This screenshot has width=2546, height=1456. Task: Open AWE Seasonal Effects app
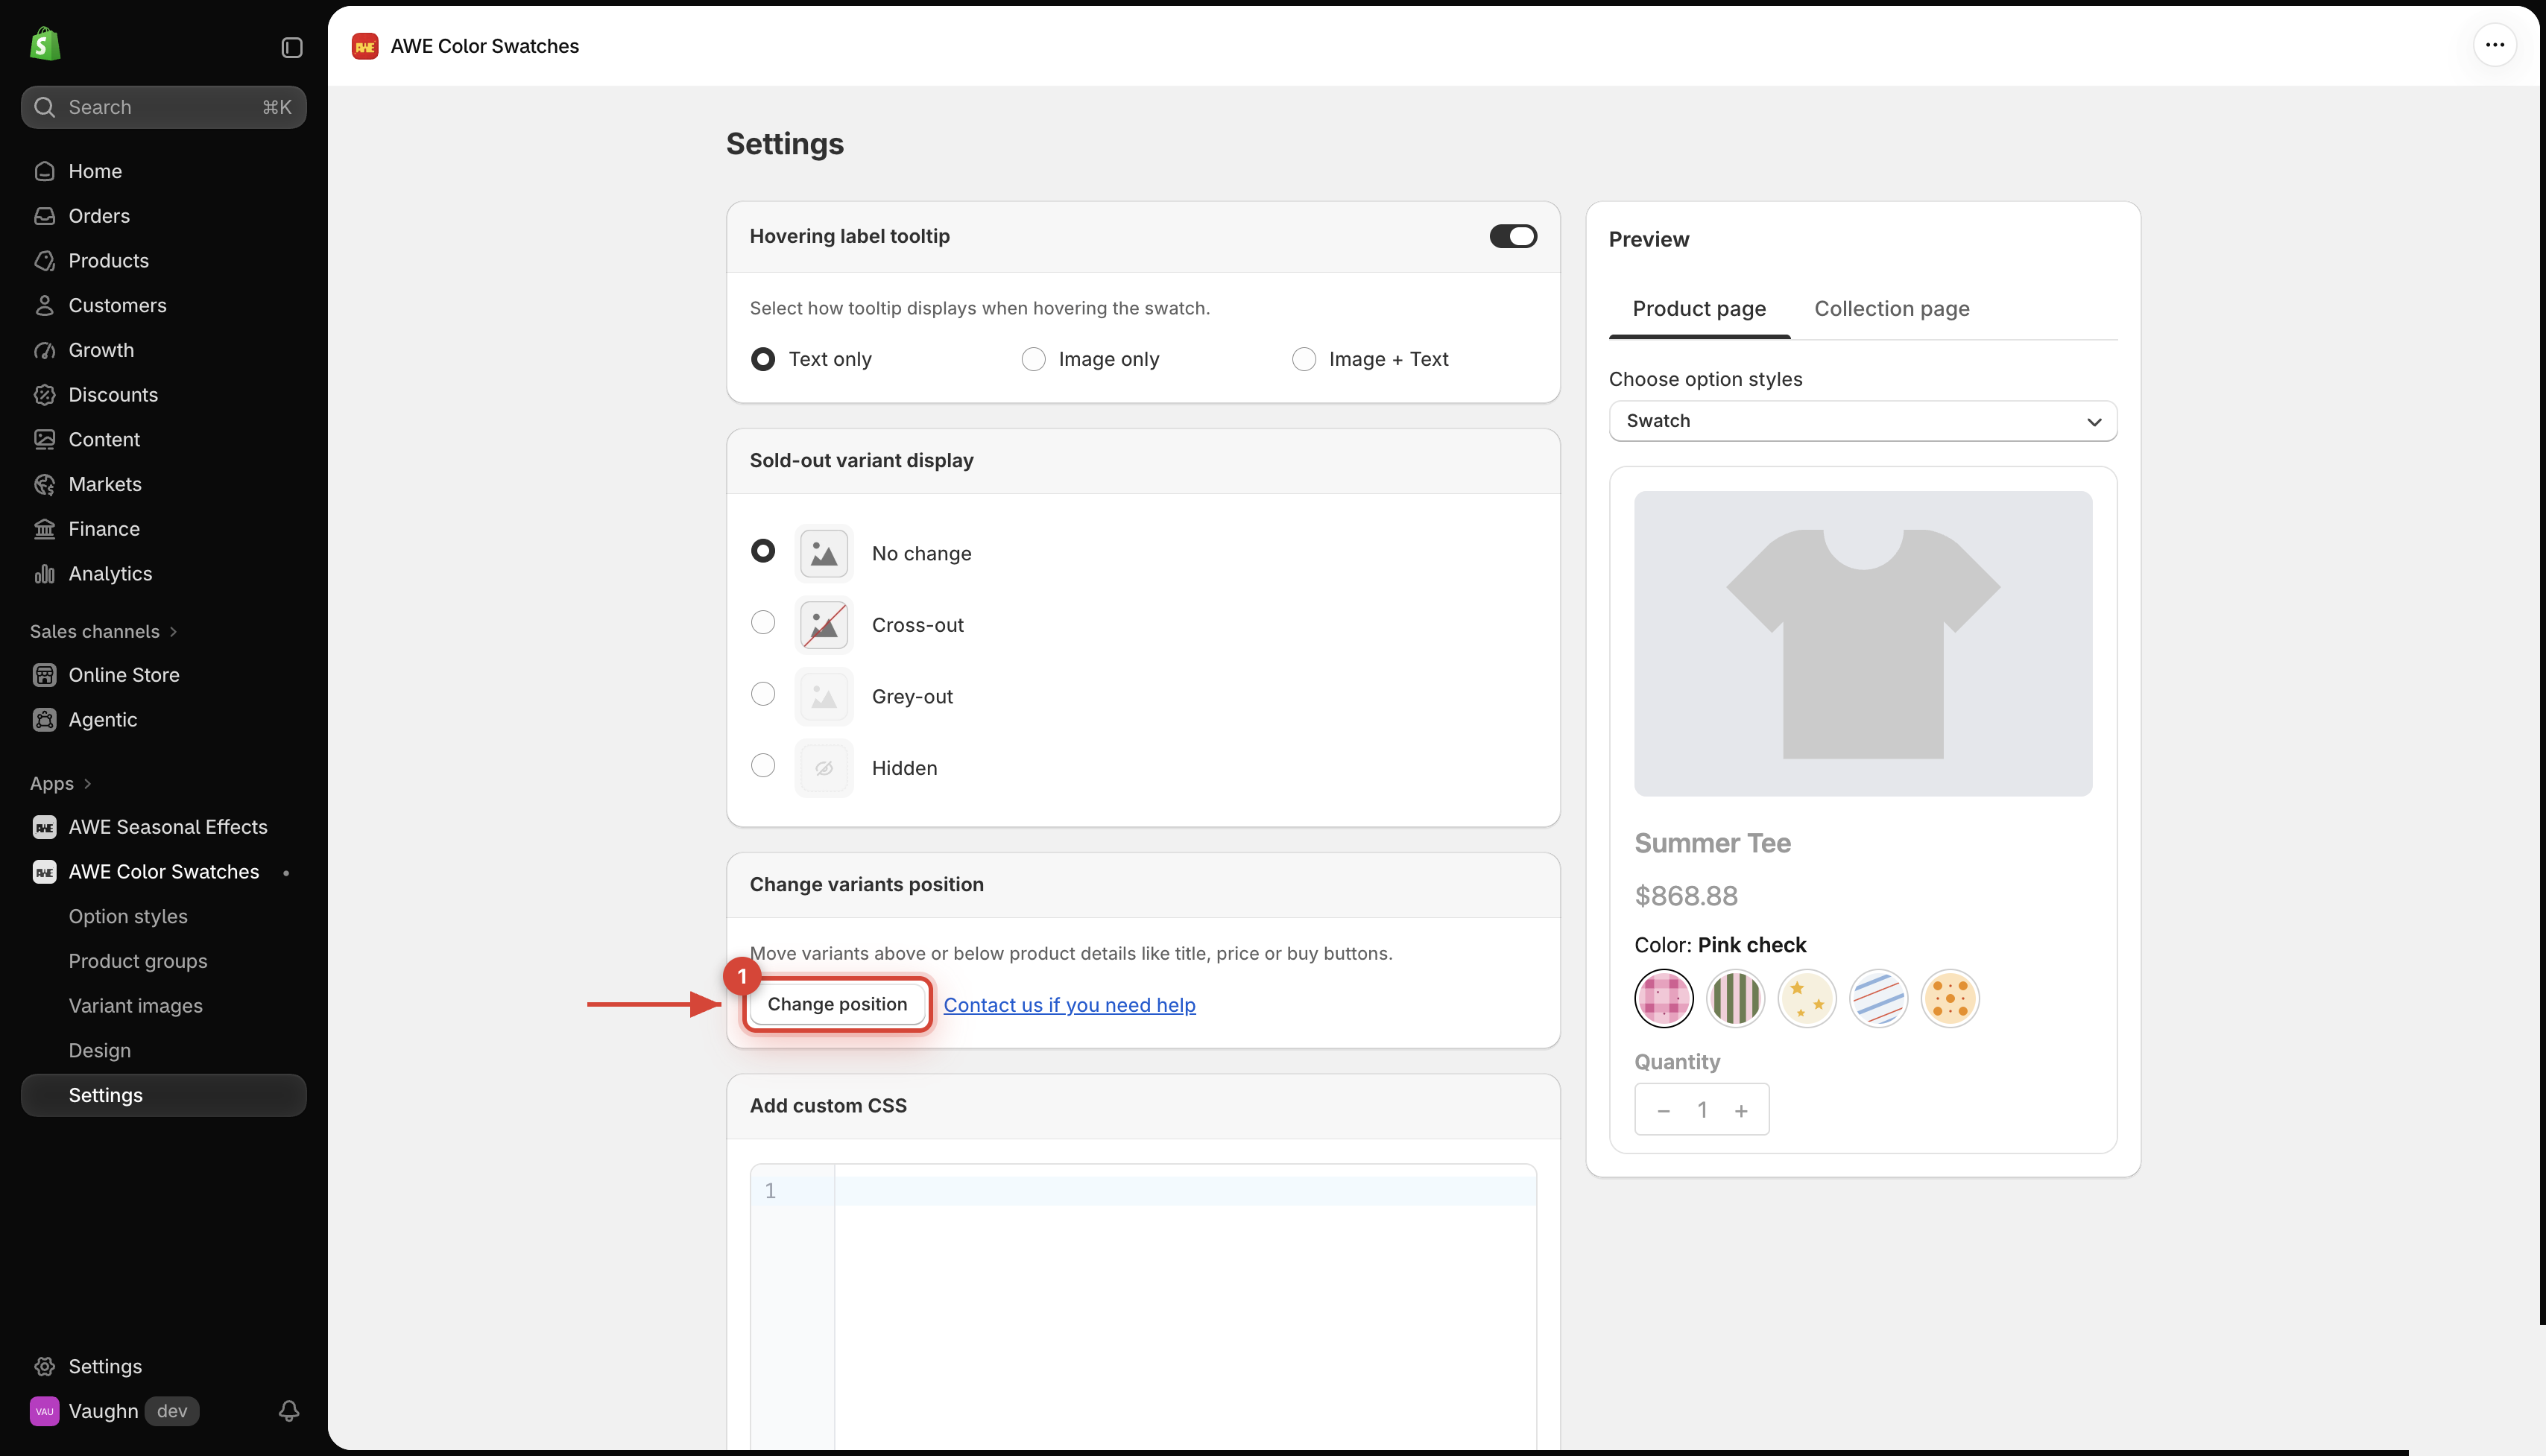pos(163,827)
